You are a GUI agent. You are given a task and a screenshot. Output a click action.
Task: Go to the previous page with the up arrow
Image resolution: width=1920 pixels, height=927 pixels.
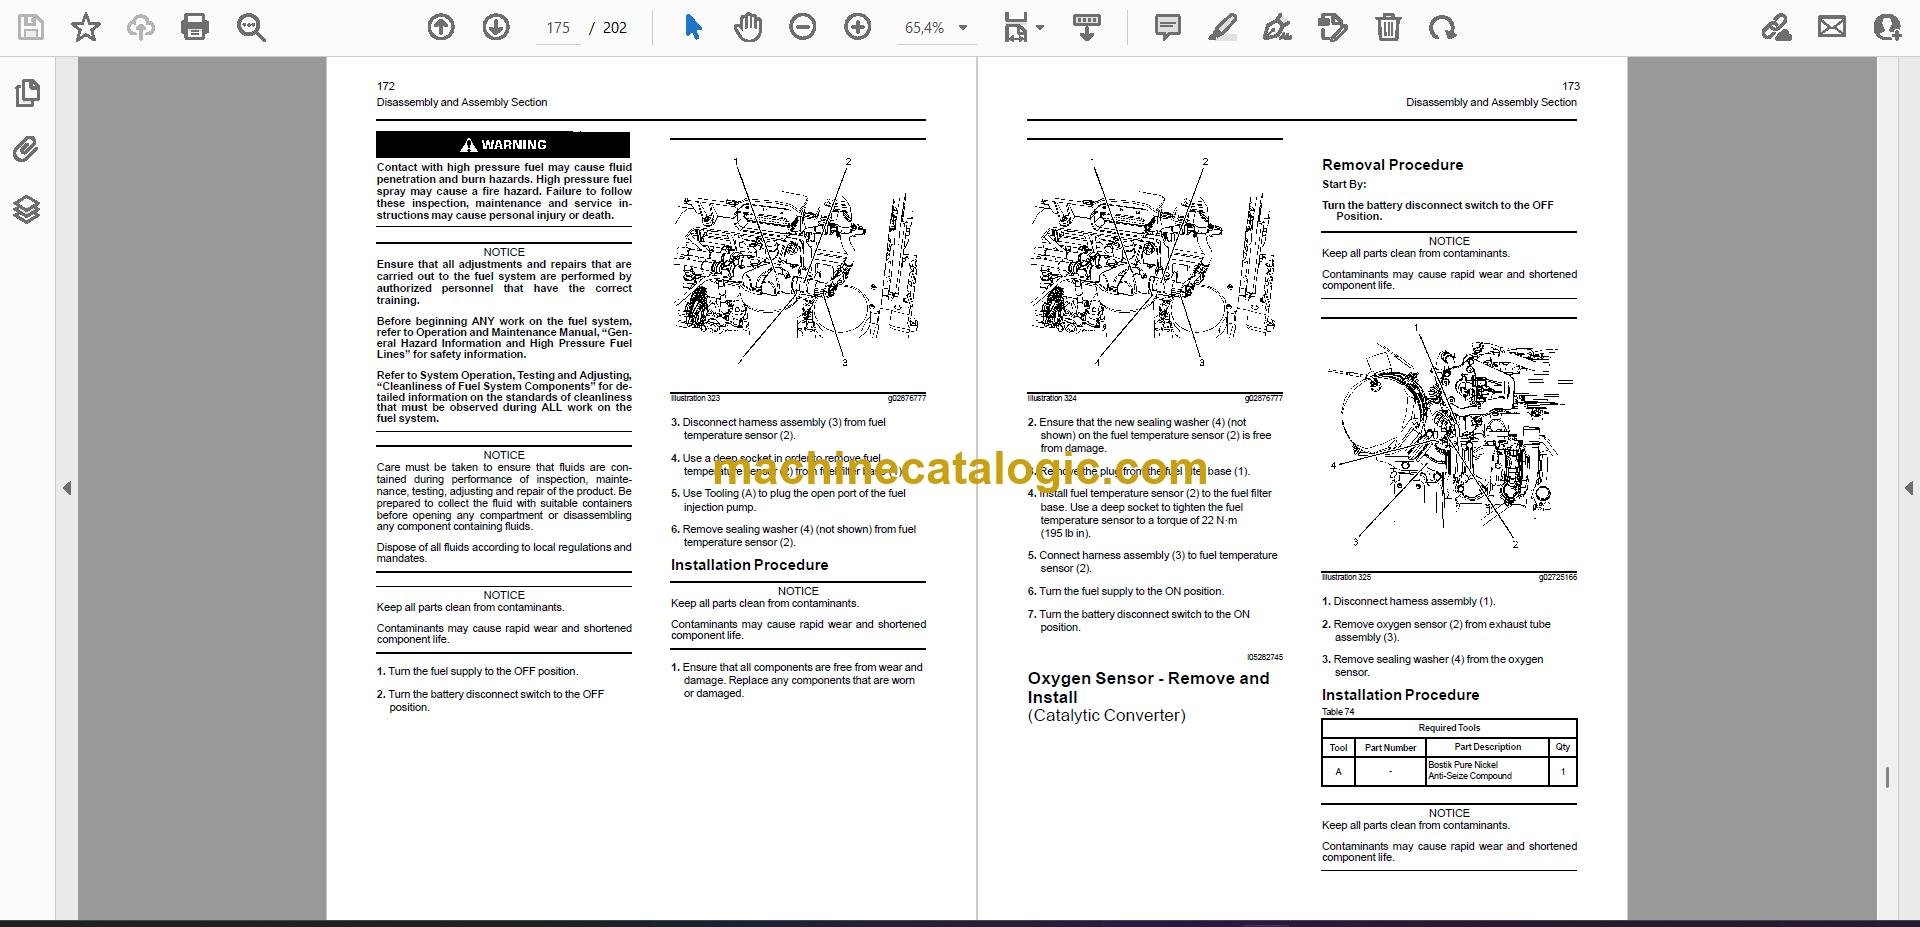click(x=441, y=27)
